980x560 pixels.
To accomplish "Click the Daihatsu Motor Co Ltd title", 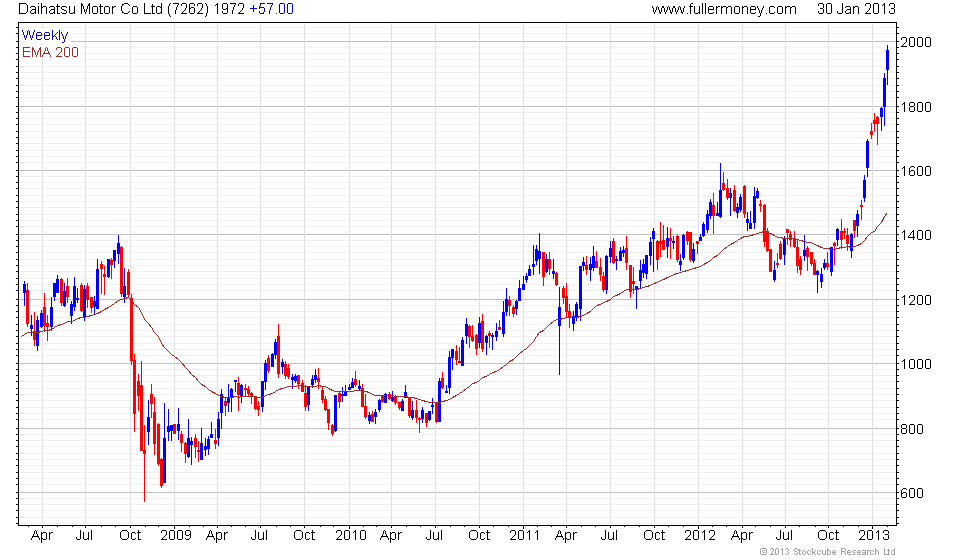I will point(109,9).
